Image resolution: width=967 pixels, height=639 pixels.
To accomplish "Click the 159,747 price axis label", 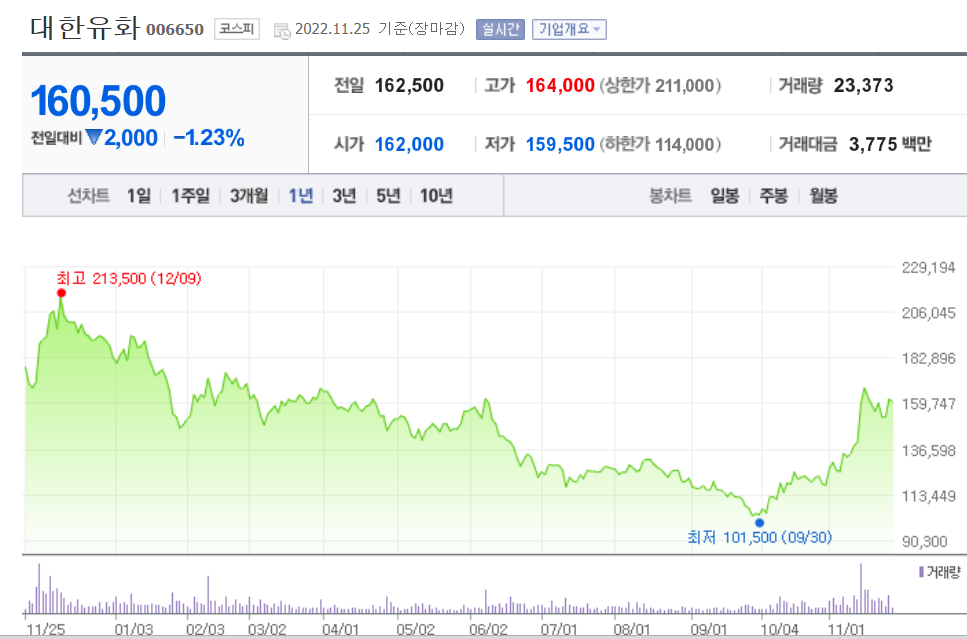I will click(x=929, y=404).
